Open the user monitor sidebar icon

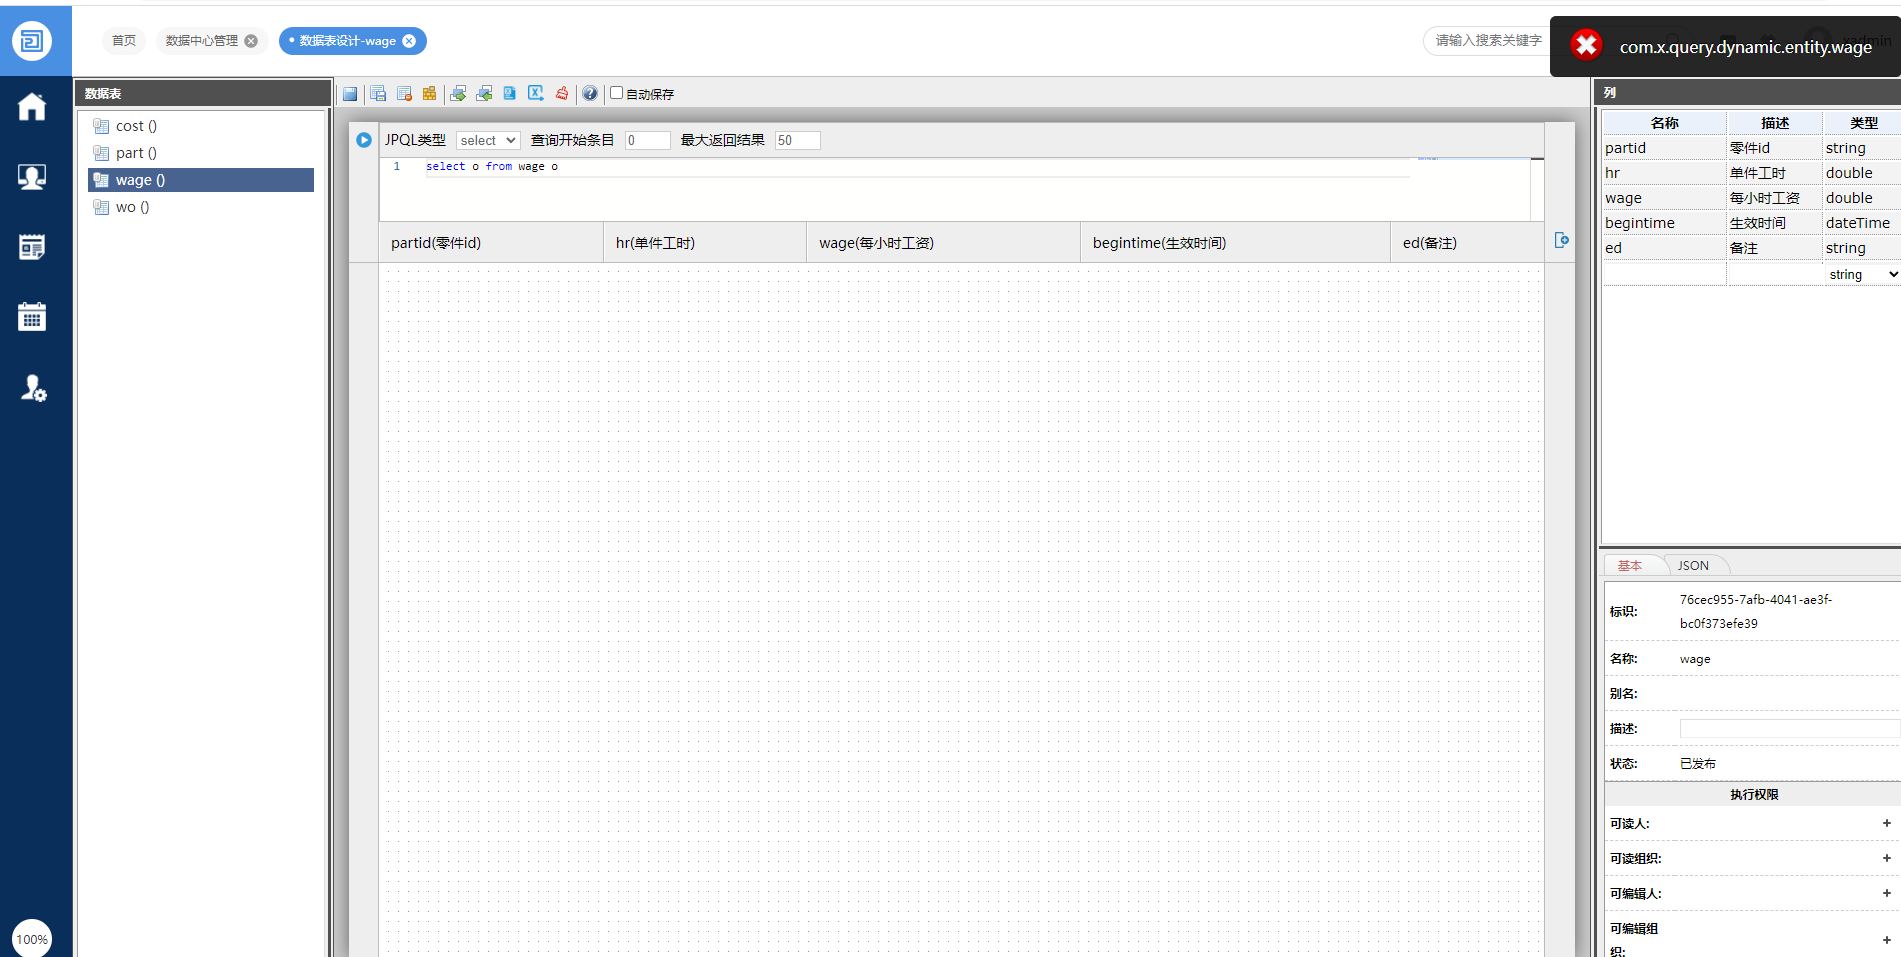[x=32, y=177]
